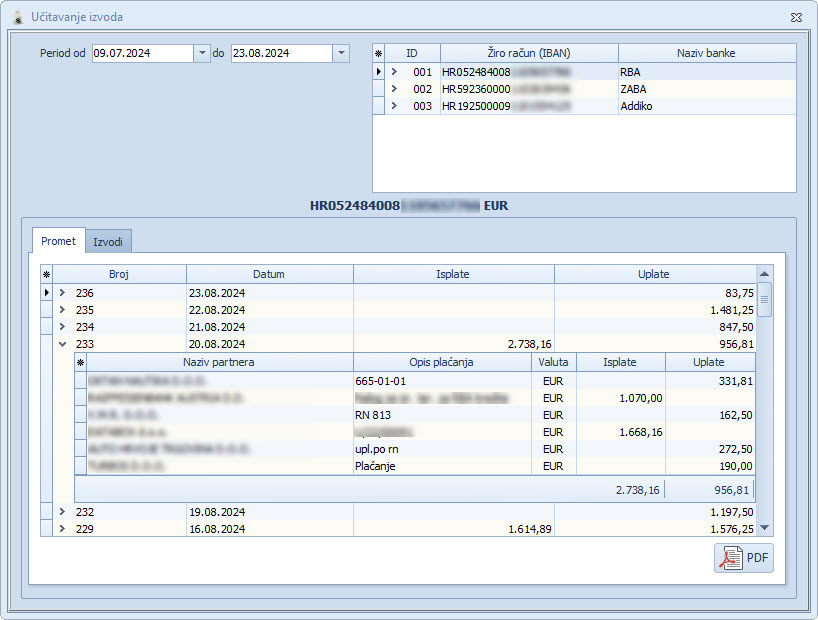Viewport: 818px width, 620px height.
Task: Open the end date dropdown calendar
Action: pos(340,53)
